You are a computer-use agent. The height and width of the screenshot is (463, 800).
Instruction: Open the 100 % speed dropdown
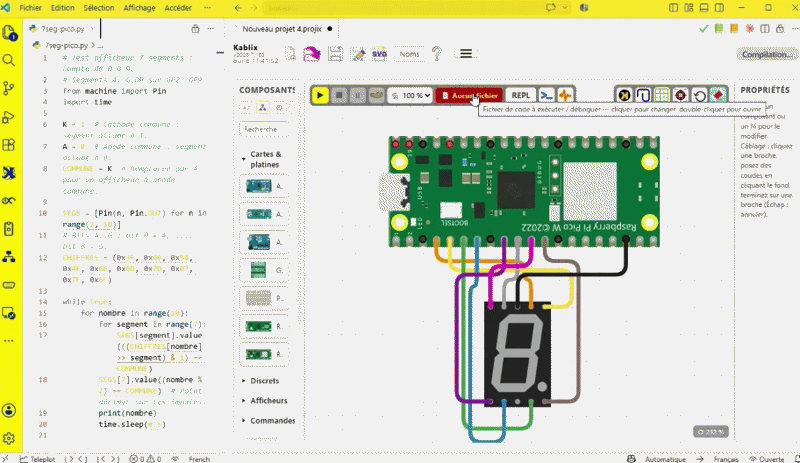[410, 95]
